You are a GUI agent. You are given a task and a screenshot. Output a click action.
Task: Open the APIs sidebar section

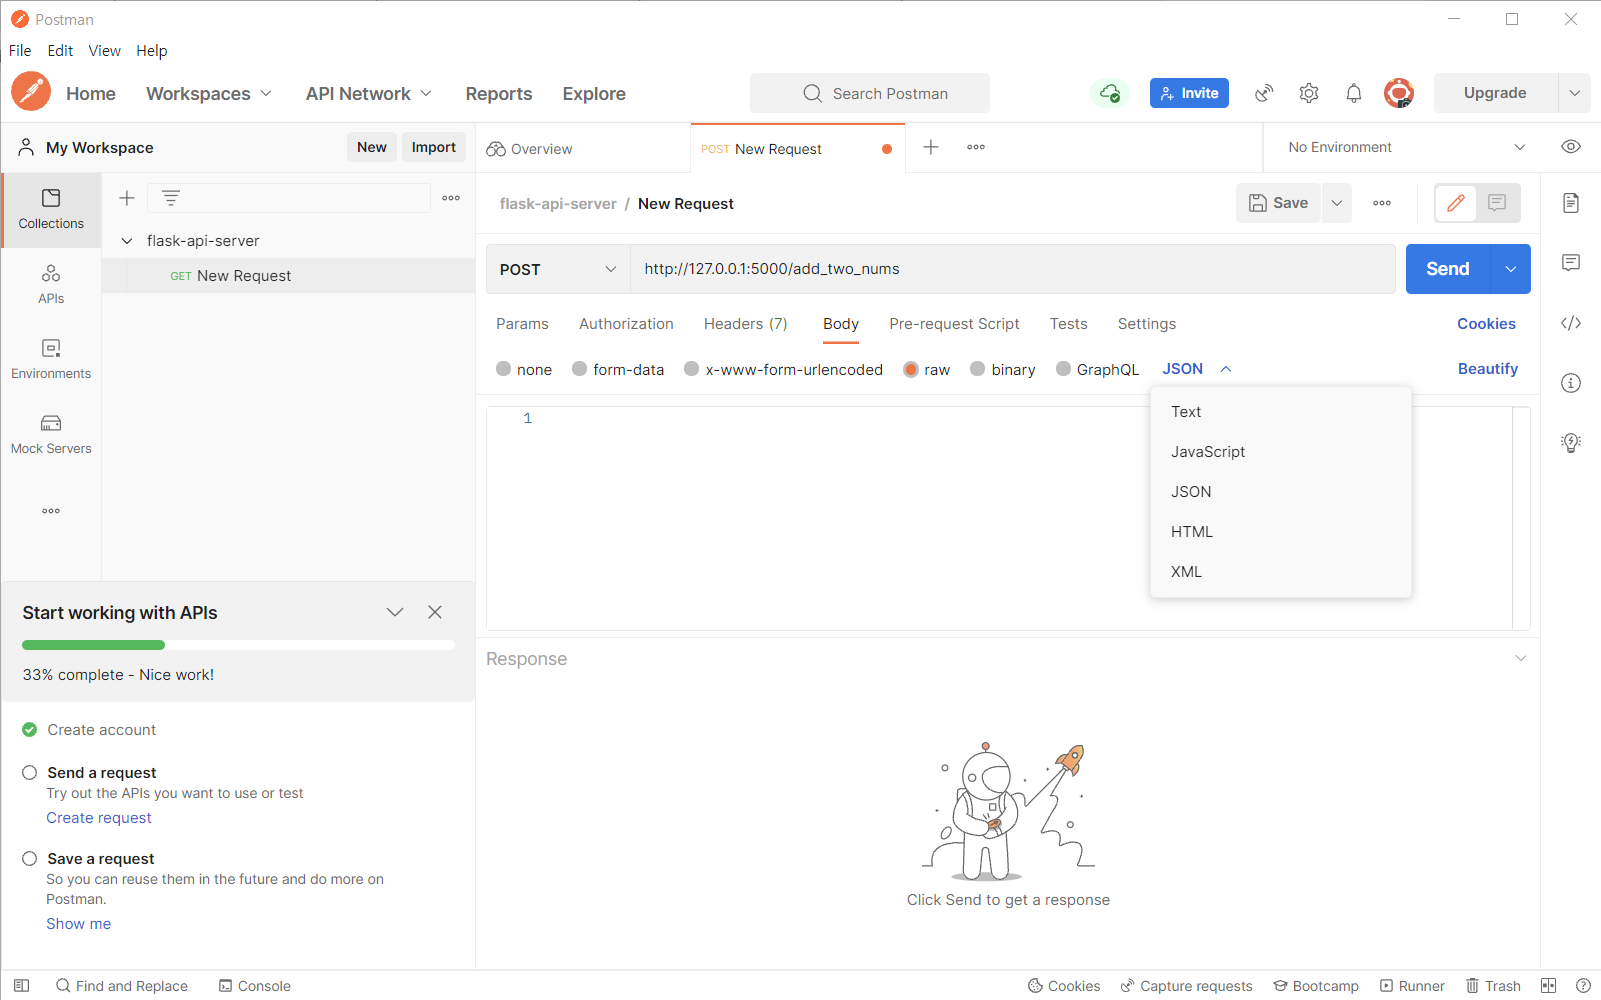click(51, 285)
